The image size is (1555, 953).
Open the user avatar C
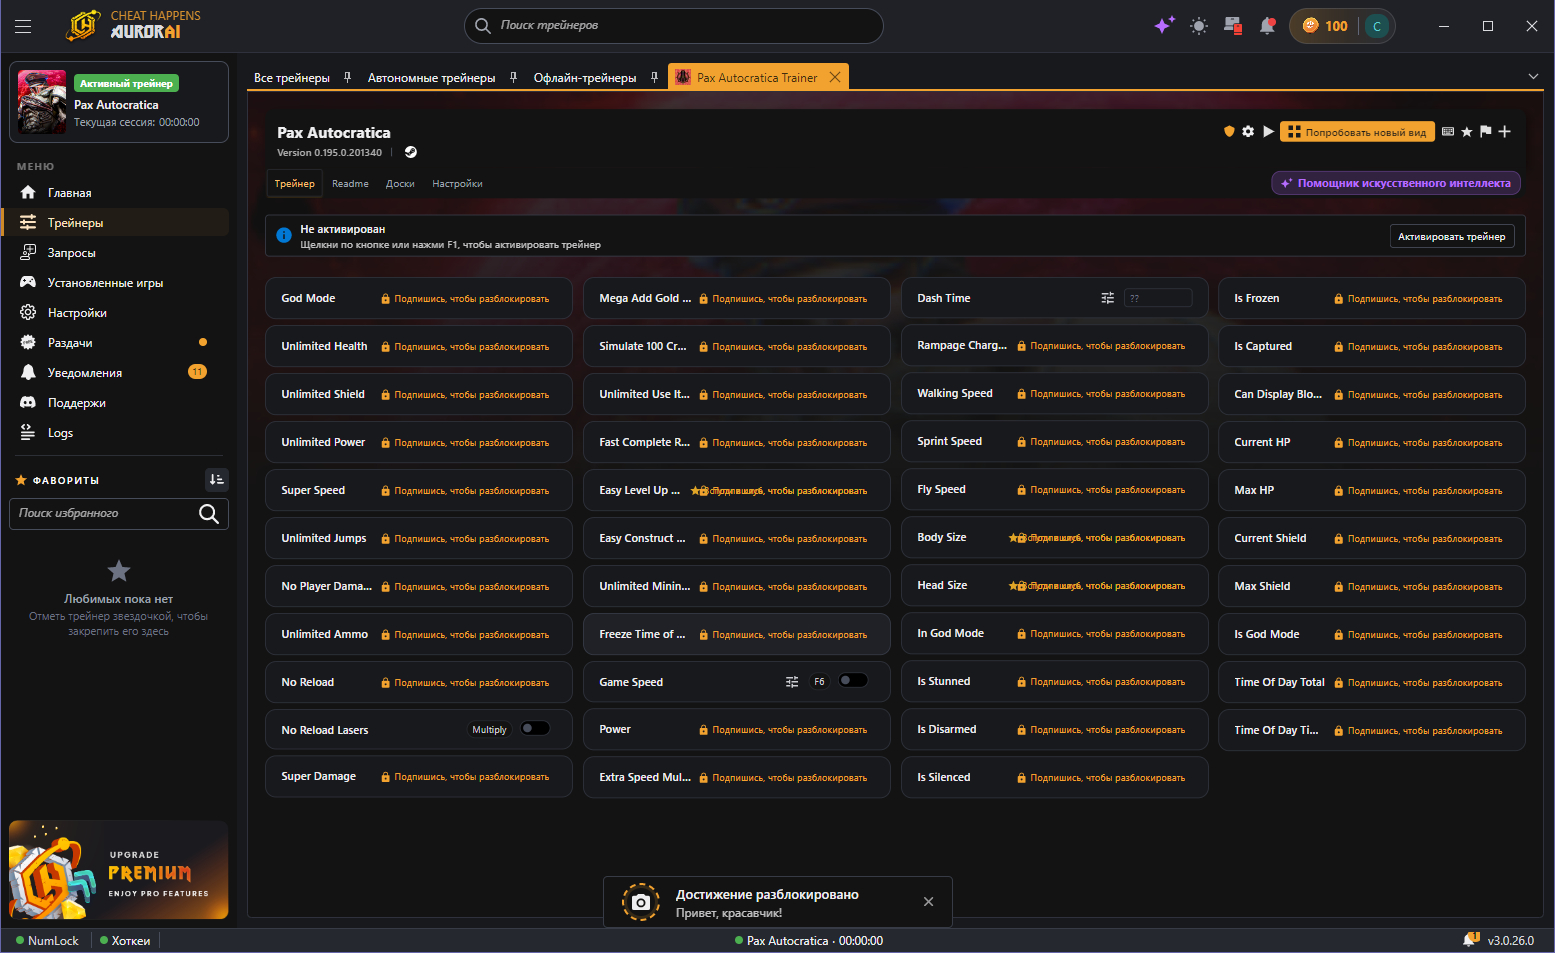[1377, 26]
